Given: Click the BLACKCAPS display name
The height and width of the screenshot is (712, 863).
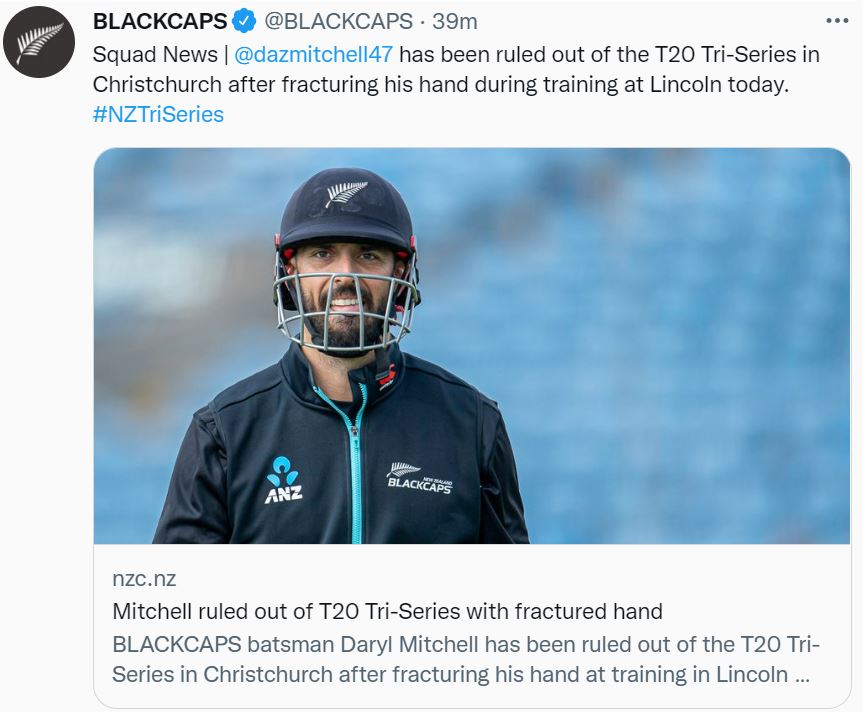Looking at the screenshot, I should 160,21.
